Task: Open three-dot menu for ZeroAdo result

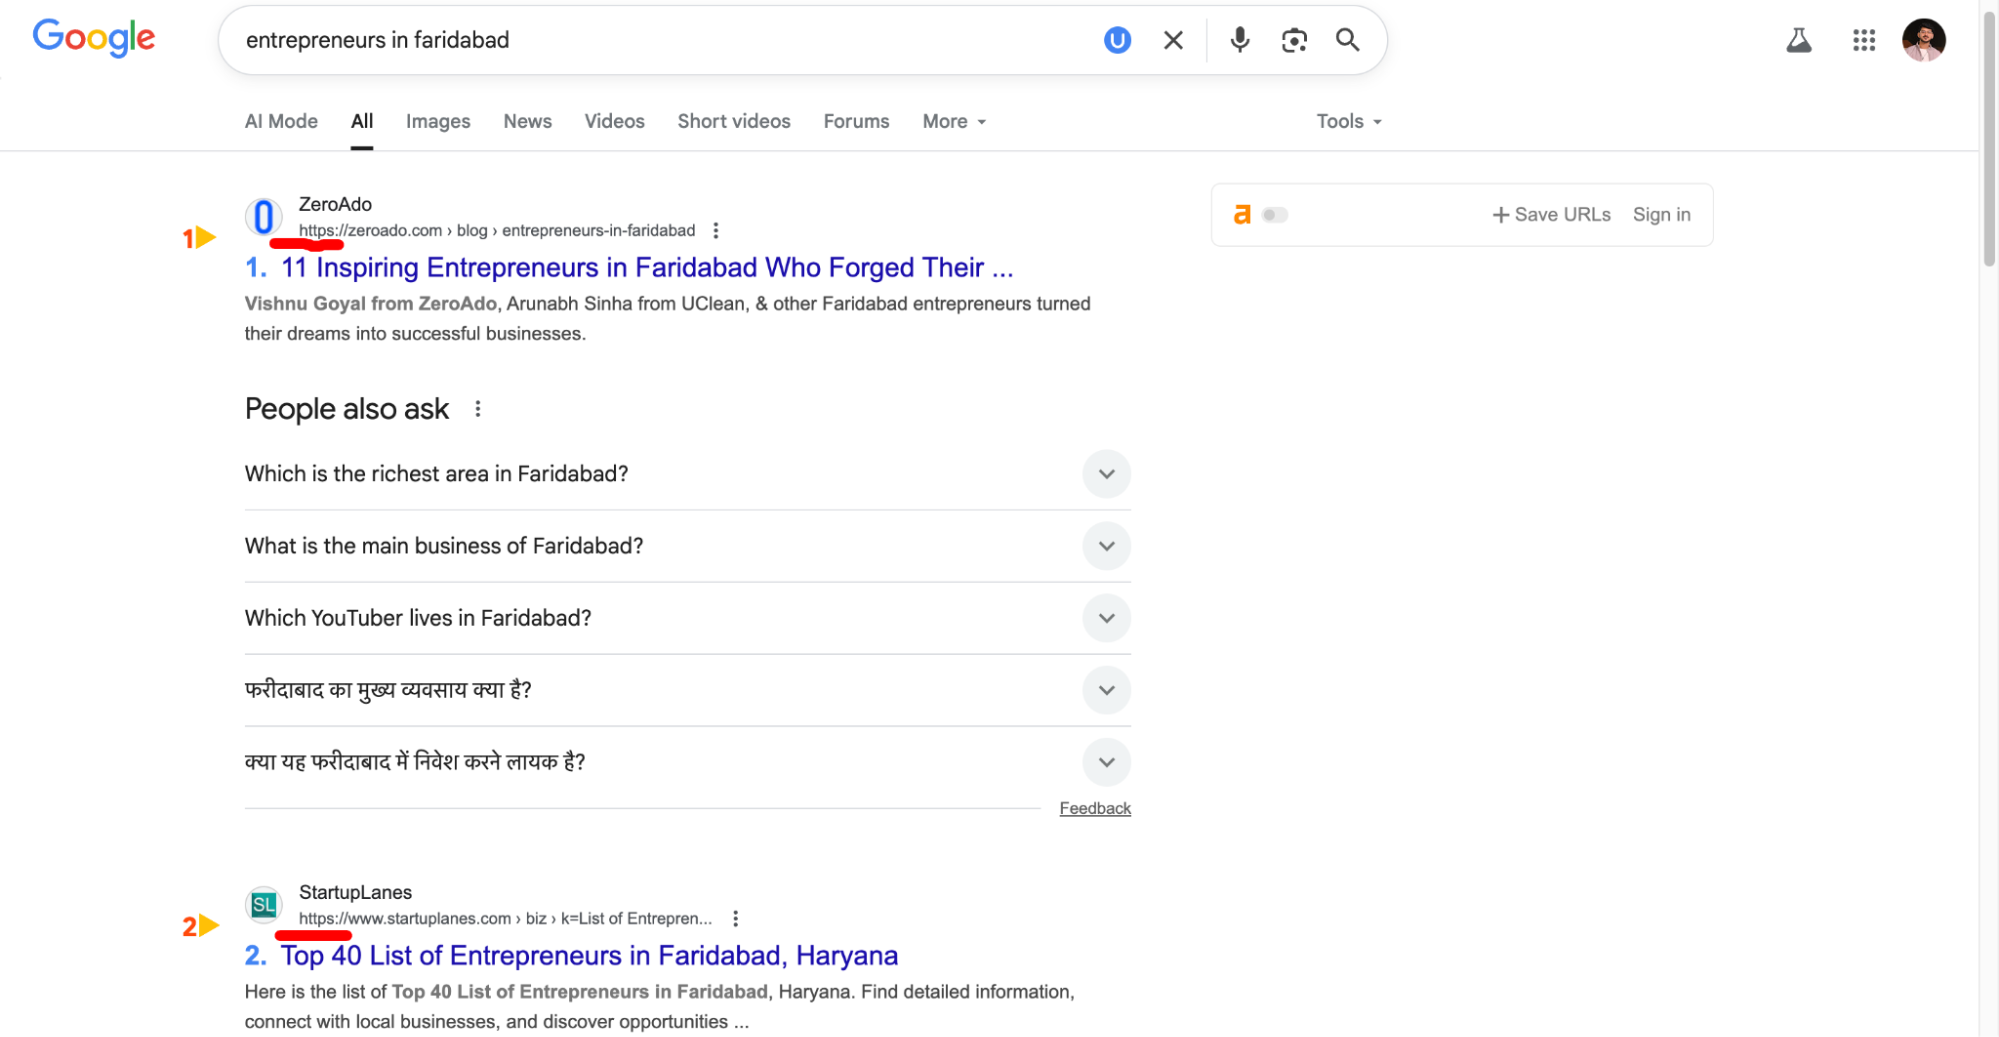Action: 716,231
